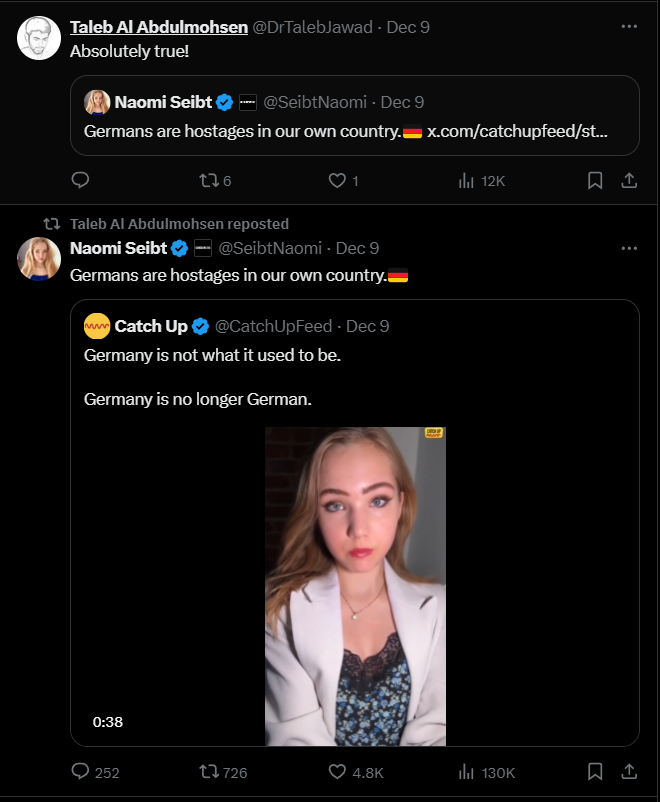This screenshot has height=802, width=660.
Task: Bookmark the 'Absolutely true!' post
Action: coord(594,180)
